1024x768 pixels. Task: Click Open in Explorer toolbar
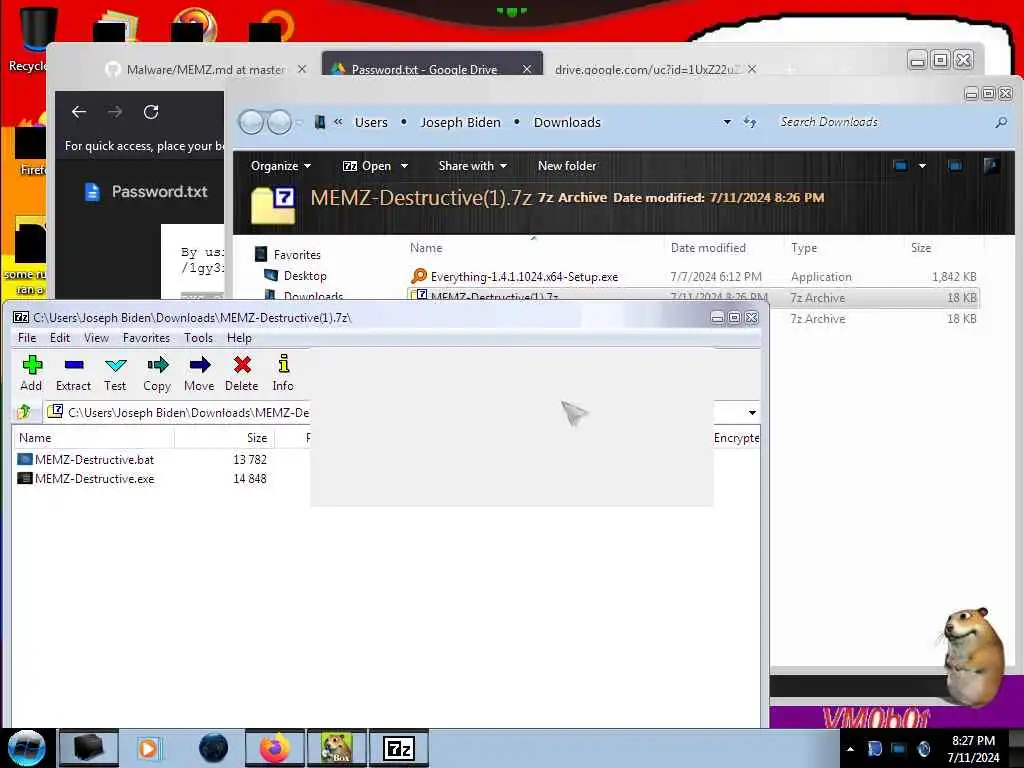click(x=368, y=166)
